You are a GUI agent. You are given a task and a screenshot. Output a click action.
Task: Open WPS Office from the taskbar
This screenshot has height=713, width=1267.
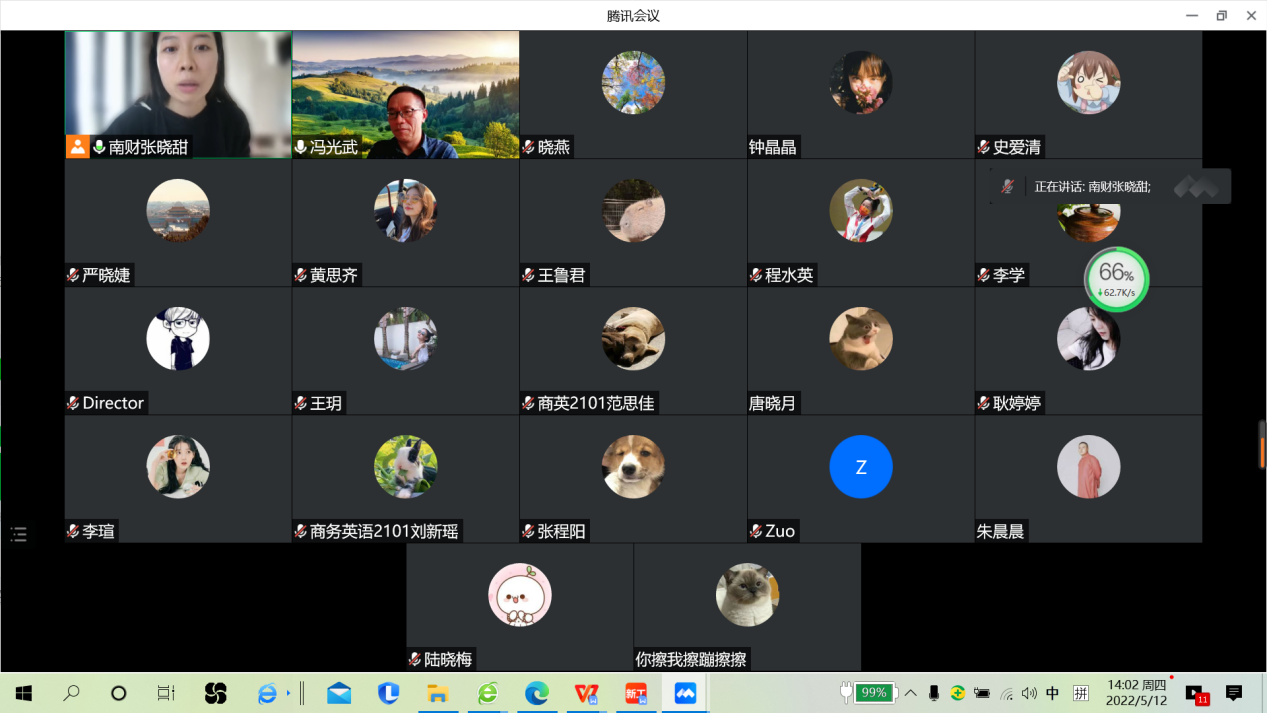pos(586,693)
